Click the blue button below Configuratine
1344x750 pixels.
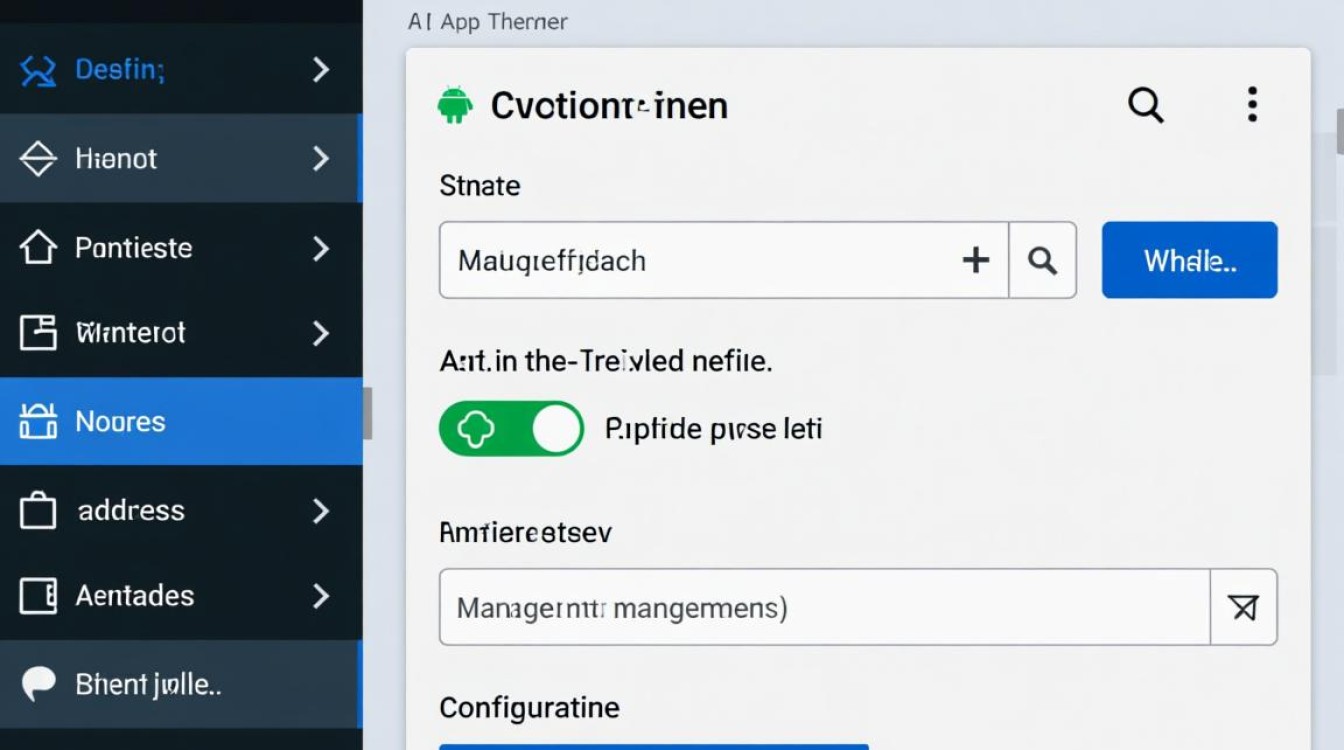tap(653, 746)
